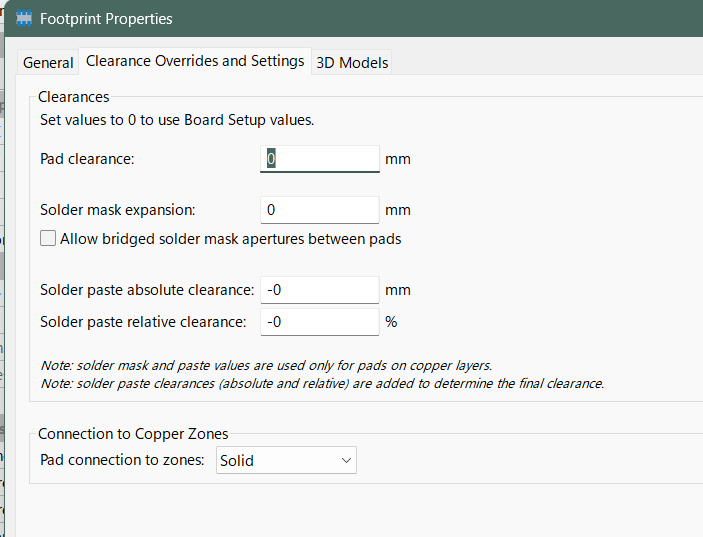Click the percent unit beside relative clearance
Image resolution: width=703 pixels, height=537 pixels.
[x=391, y=322]
